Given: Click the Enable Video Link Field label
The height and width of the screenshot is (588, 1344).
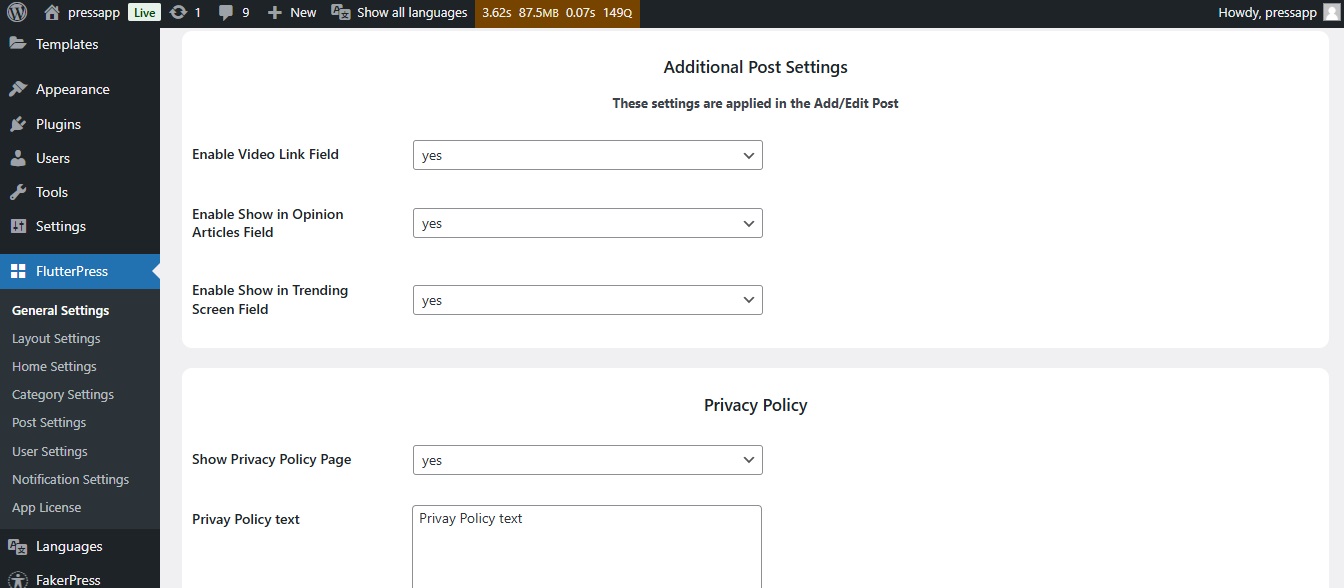Looking at the screenshot, I should tap(265, 154).
